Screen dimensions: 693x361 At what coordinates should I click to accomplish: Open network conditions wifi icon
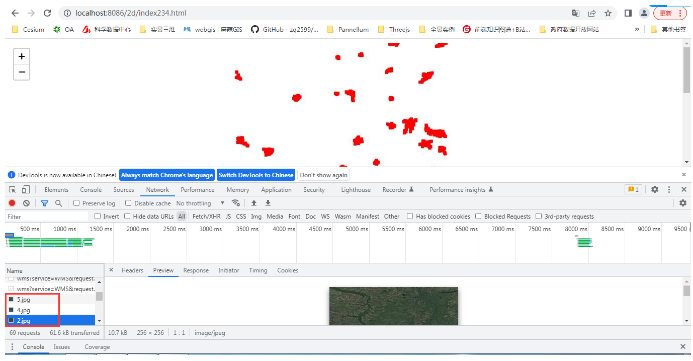[x=236, y=203]
